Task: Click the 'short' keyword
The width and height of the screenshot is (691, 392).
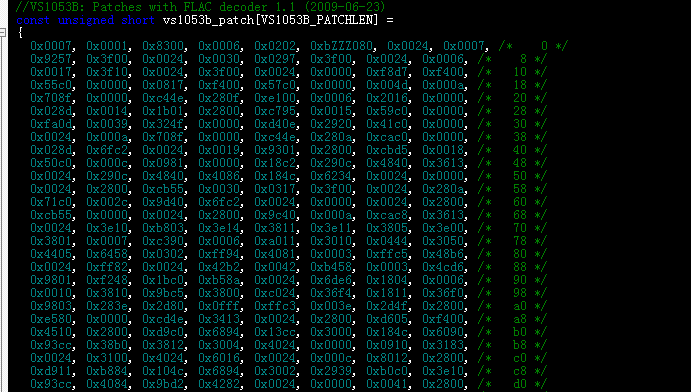Action: (138, 20)
